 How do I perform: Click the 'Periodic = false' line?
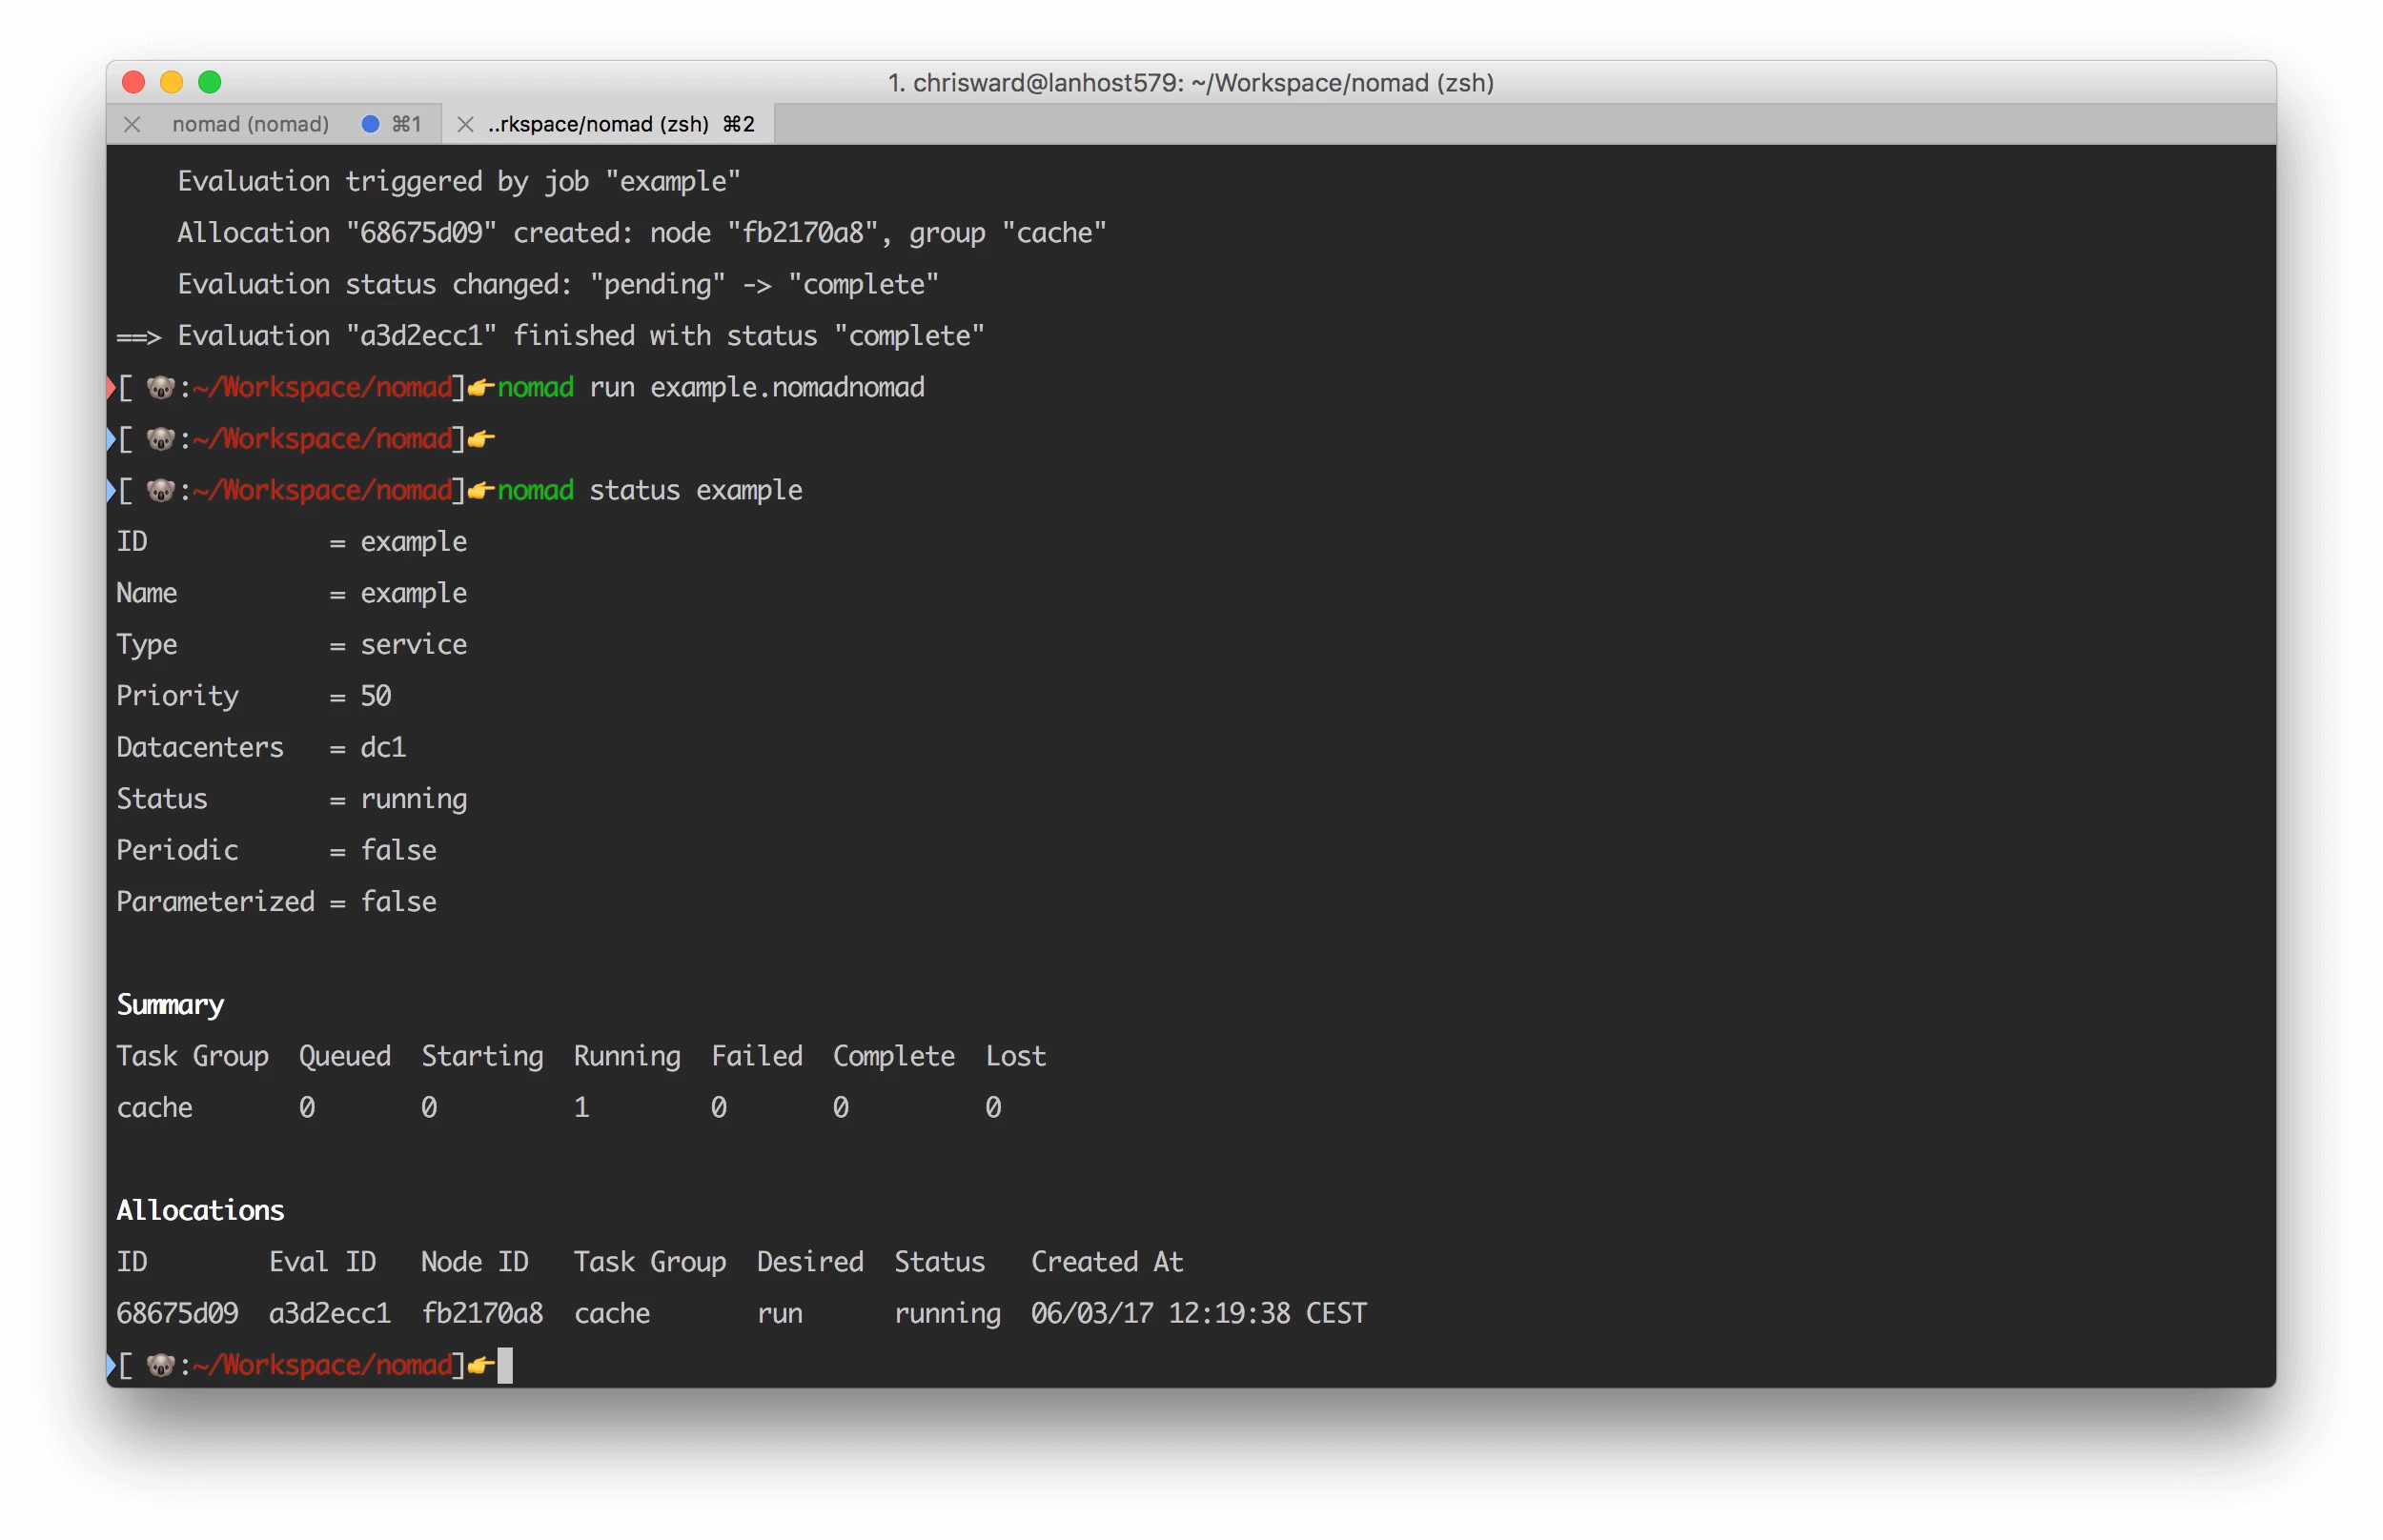[x=277, y=850]
